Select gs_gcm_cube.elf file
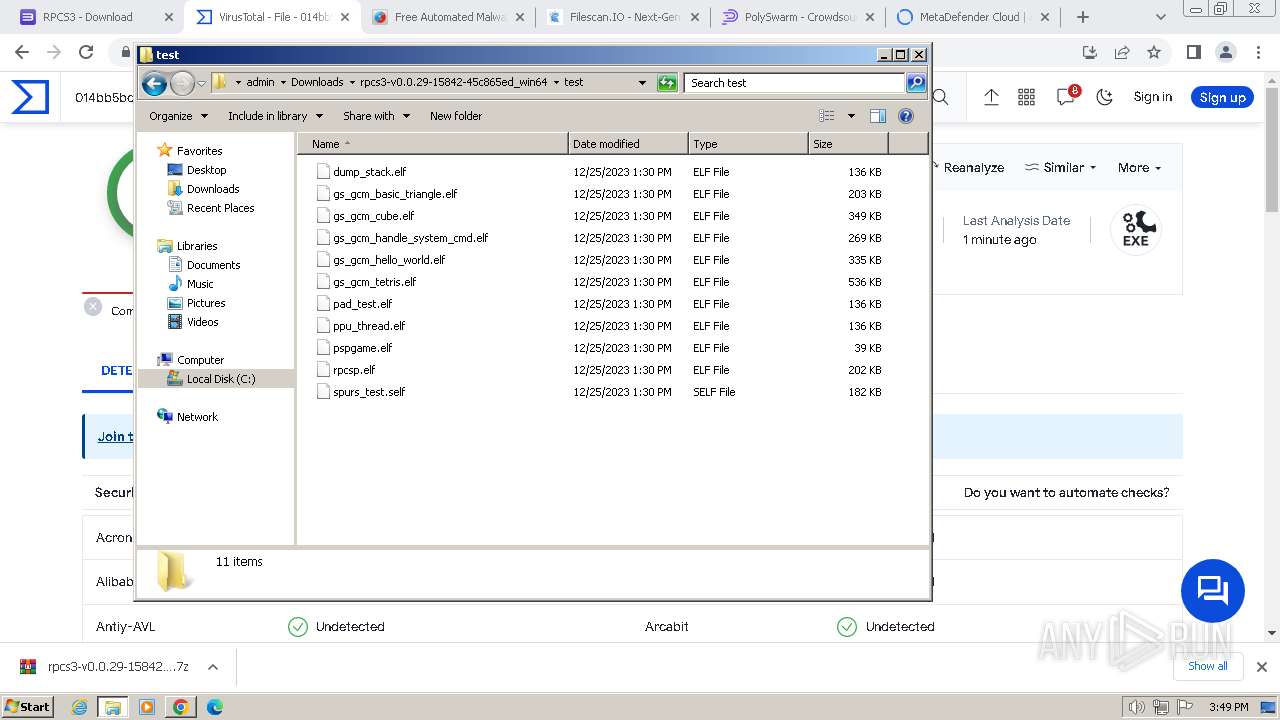1280x720 pixels. (373, 216)
